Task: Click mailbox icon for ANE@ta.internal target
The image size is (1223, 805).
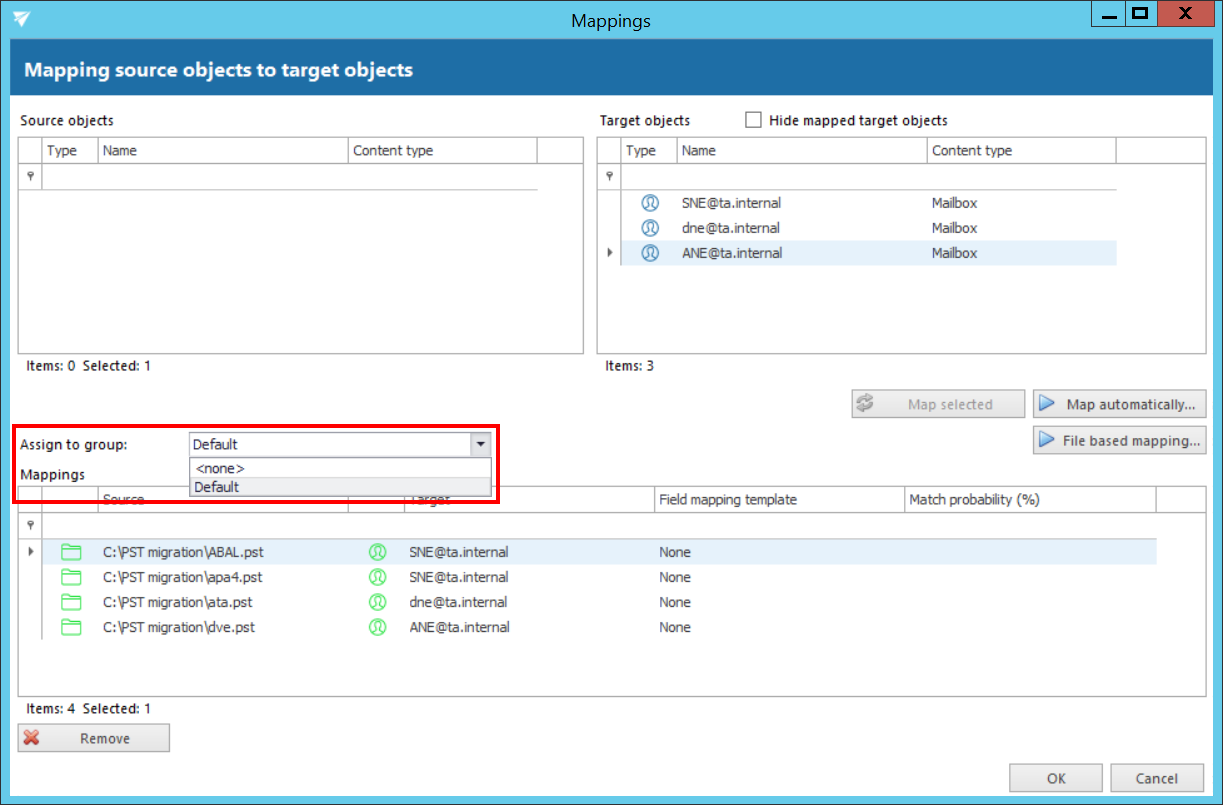Action: (x=650, y=253)
